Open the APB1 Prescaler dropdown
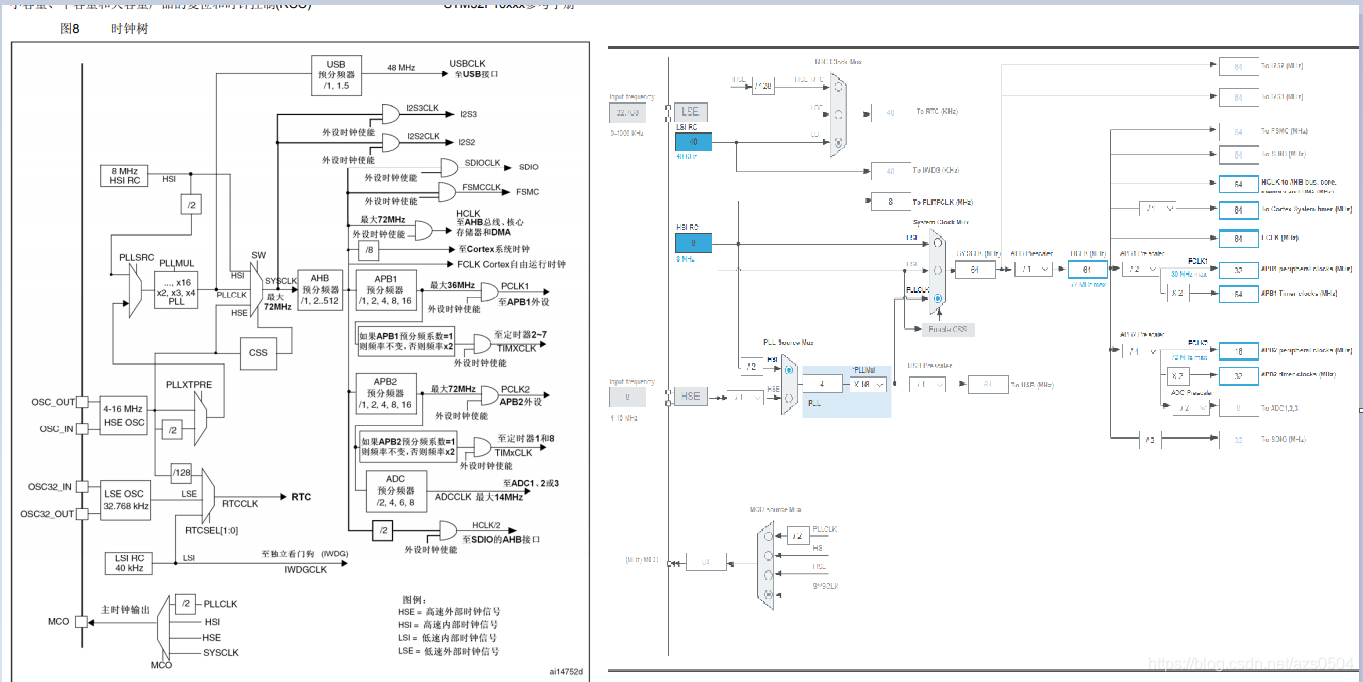 1139,269
